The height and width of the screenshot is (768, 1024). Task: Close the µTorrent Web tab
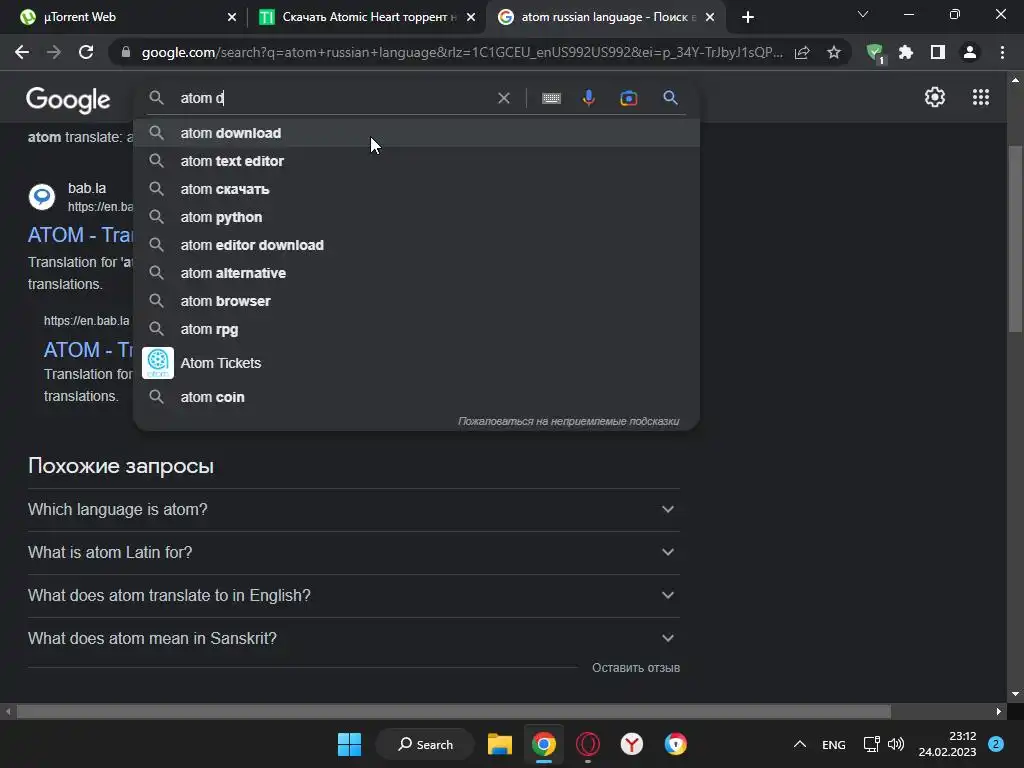[231, 17]
